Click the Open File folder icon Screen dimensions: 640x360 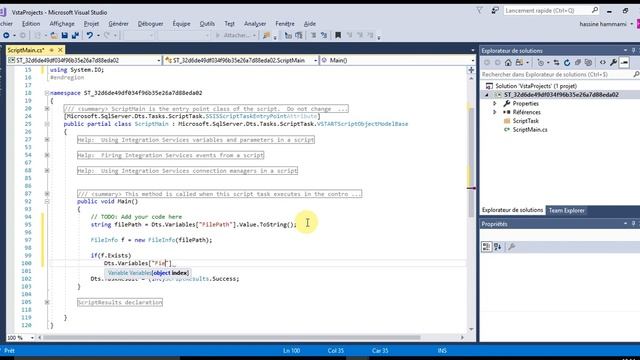pyautogui.click(x=54, y=36)
